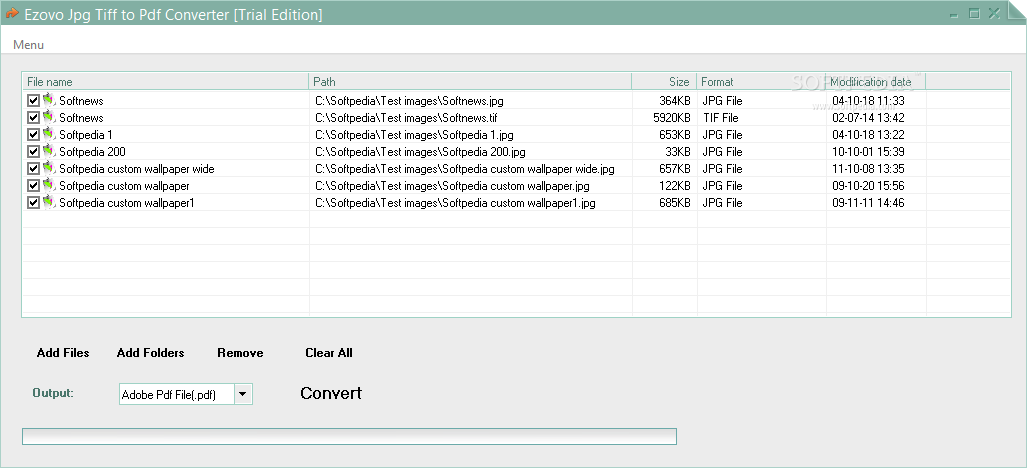Sort by Format column header
Screen dimensions: 1027x468
[x=761, y=82]
